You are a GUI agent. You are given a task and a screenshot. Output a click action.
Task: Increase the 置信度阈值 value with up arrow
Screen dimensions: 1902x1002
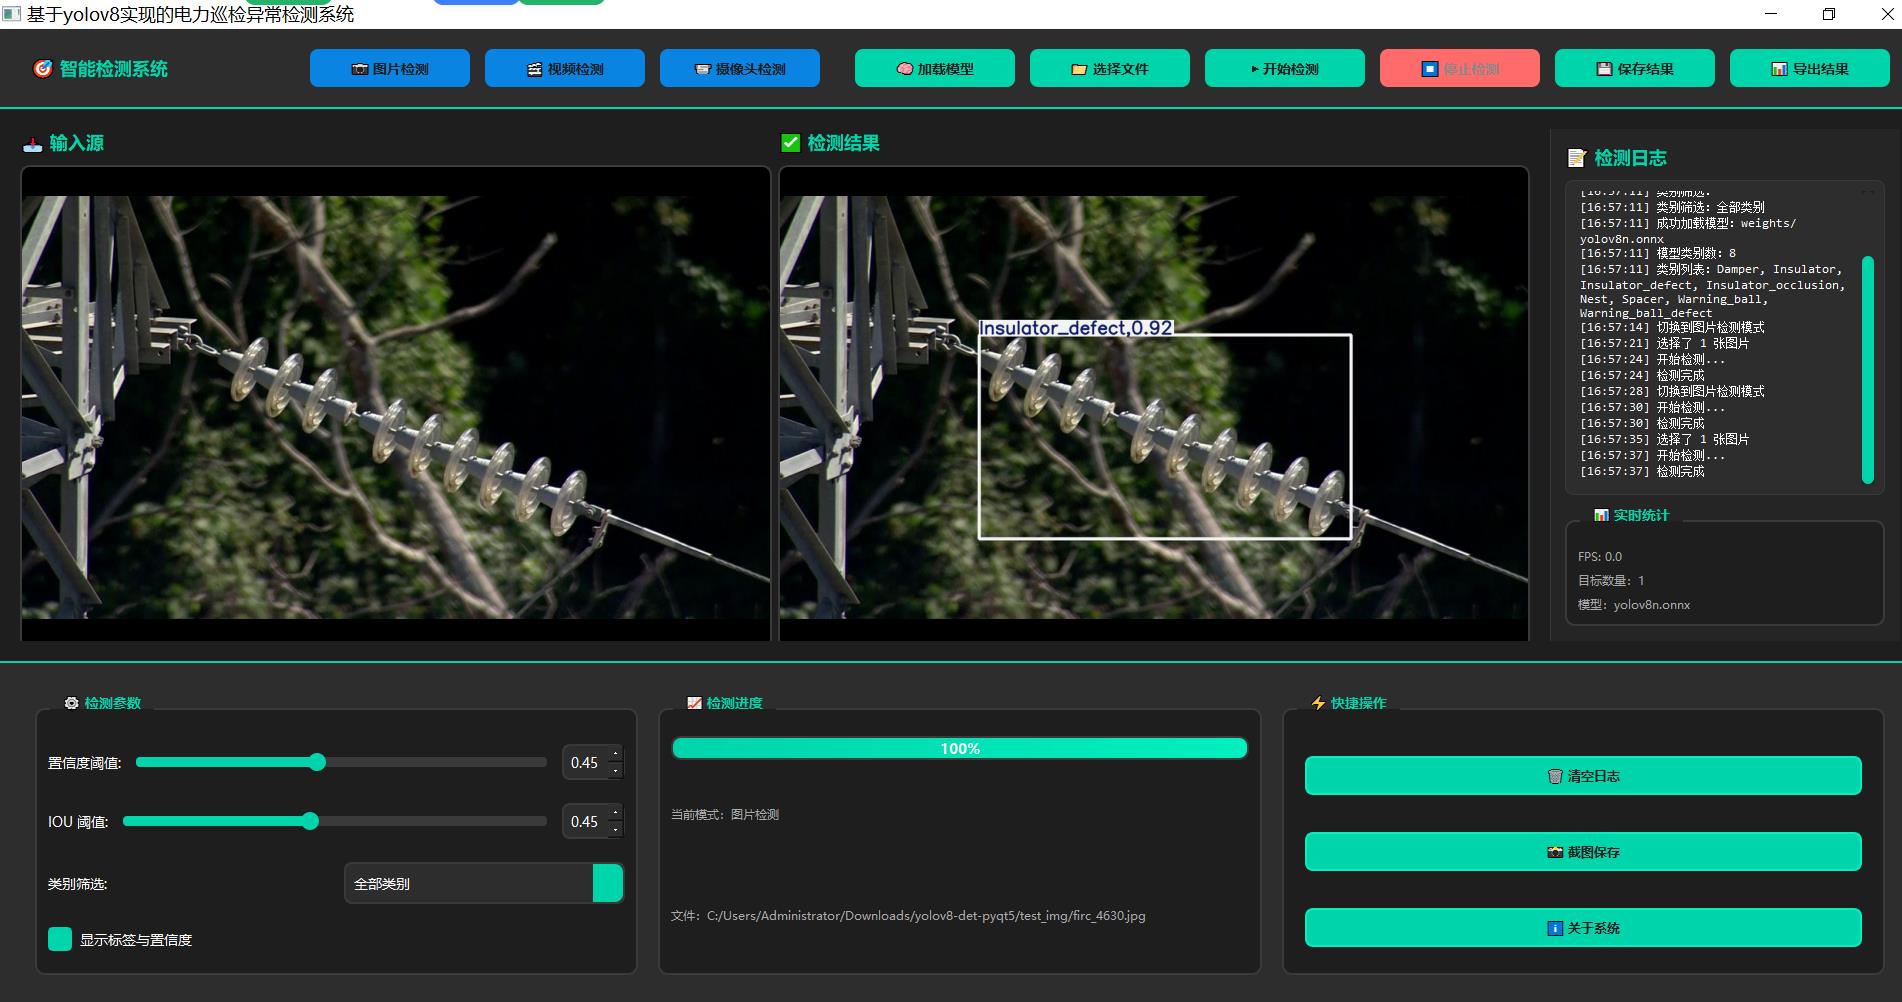pyautogui.click(x=615, y=754)
